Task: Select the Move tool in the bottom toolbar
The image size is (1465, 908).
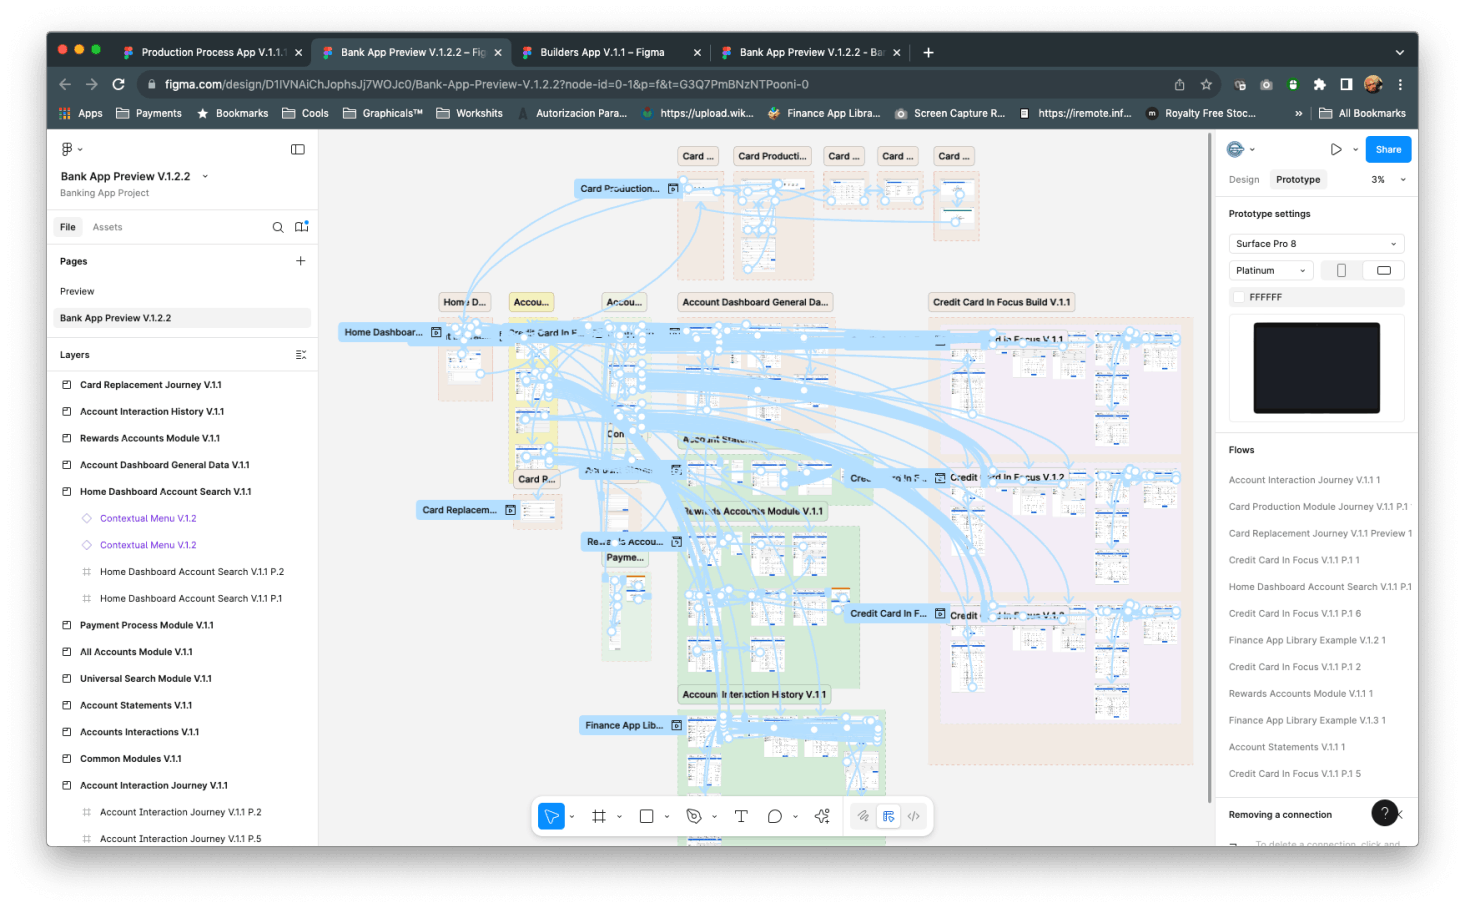Action: pyautogui.click(x=551, y=816)
